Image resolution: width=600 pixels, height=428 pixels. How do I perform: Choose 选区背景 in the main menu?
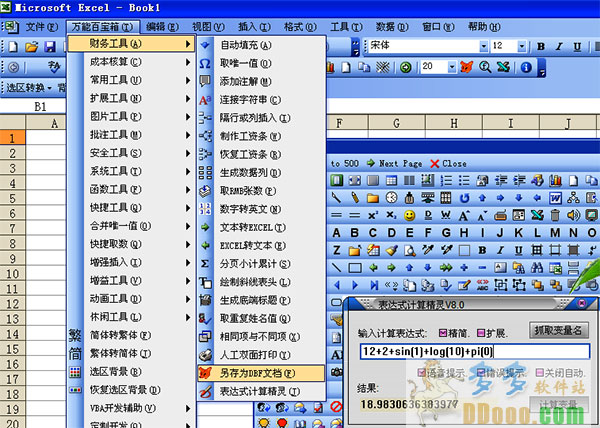click(131, 371)
